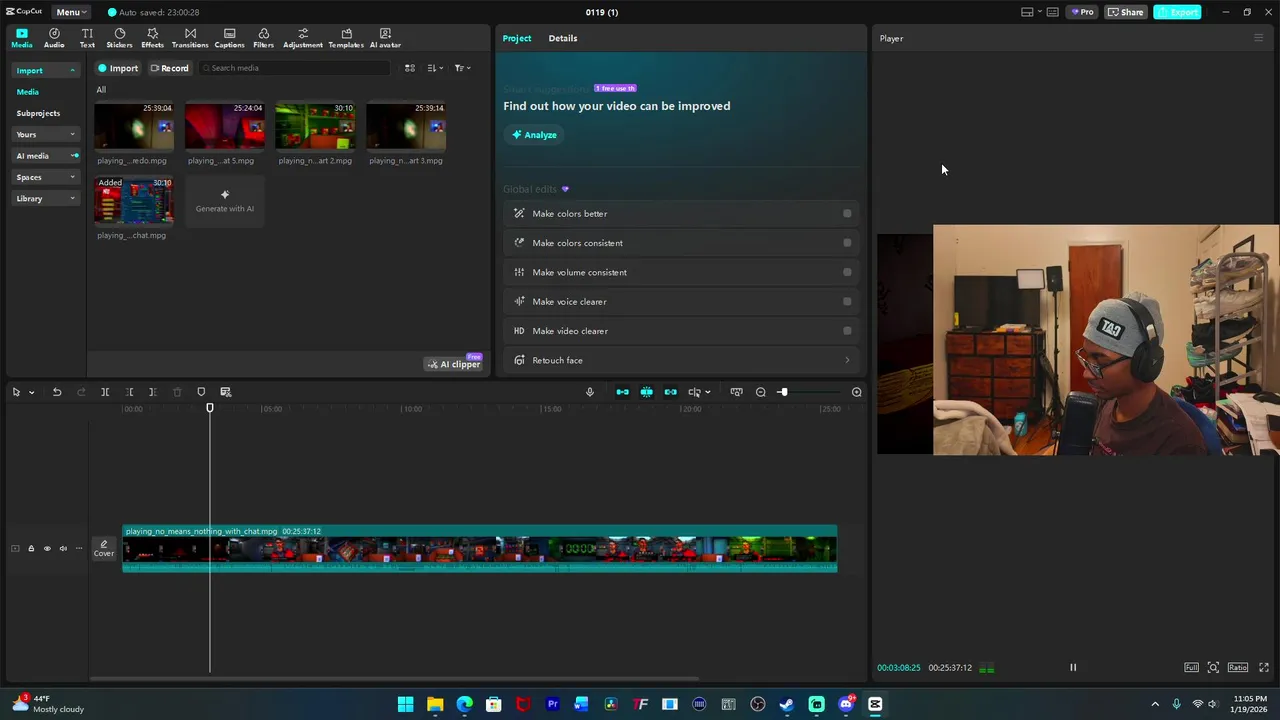The image size is (1280, 720).
Task: Open File Explorer from the taskbar
Action: click(435, 704)
